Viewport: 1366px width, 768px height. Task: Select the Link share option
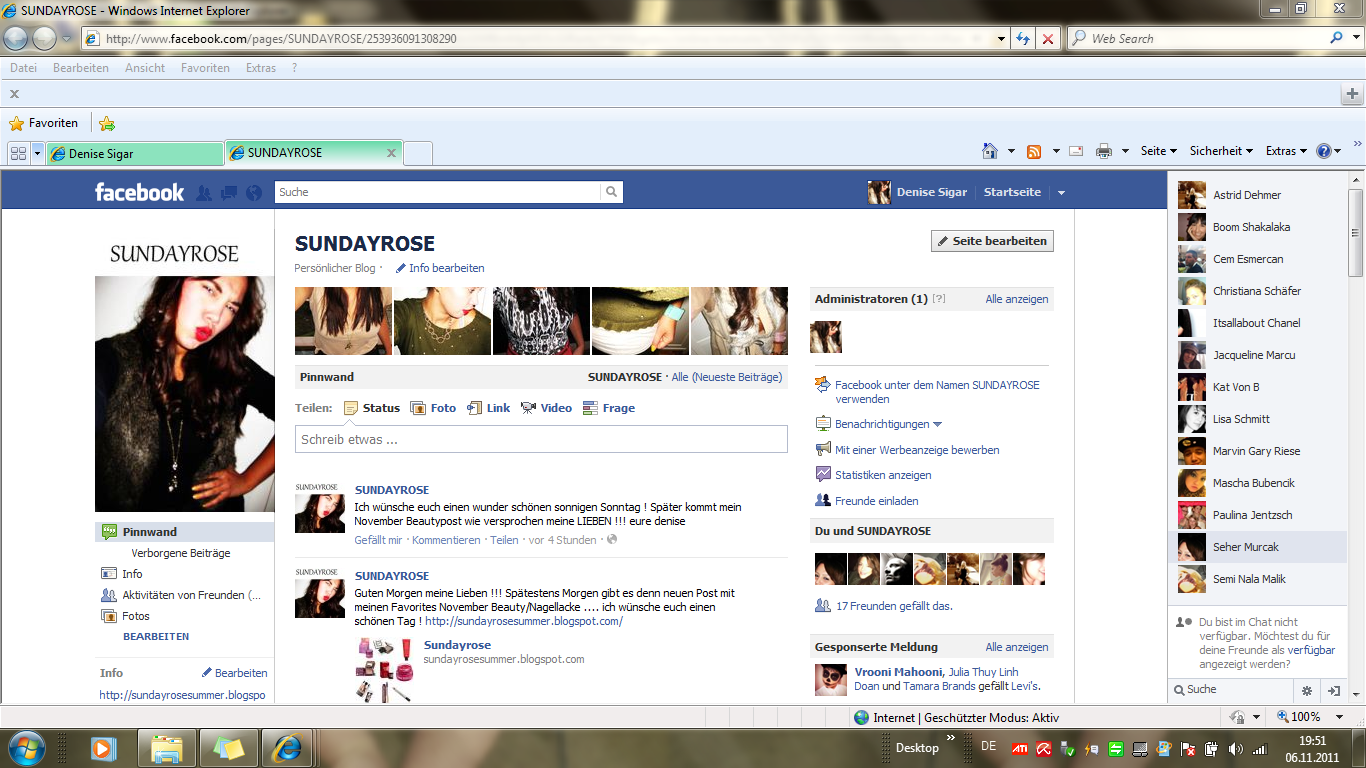[x=489, y=408]
